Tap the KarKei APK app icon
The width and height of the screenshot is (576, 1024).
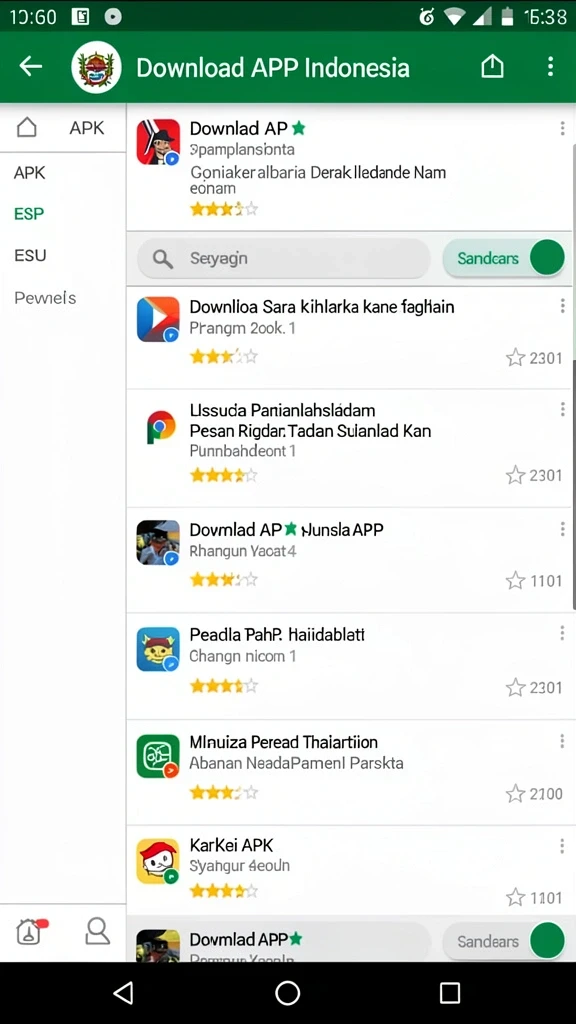point(158,861)
